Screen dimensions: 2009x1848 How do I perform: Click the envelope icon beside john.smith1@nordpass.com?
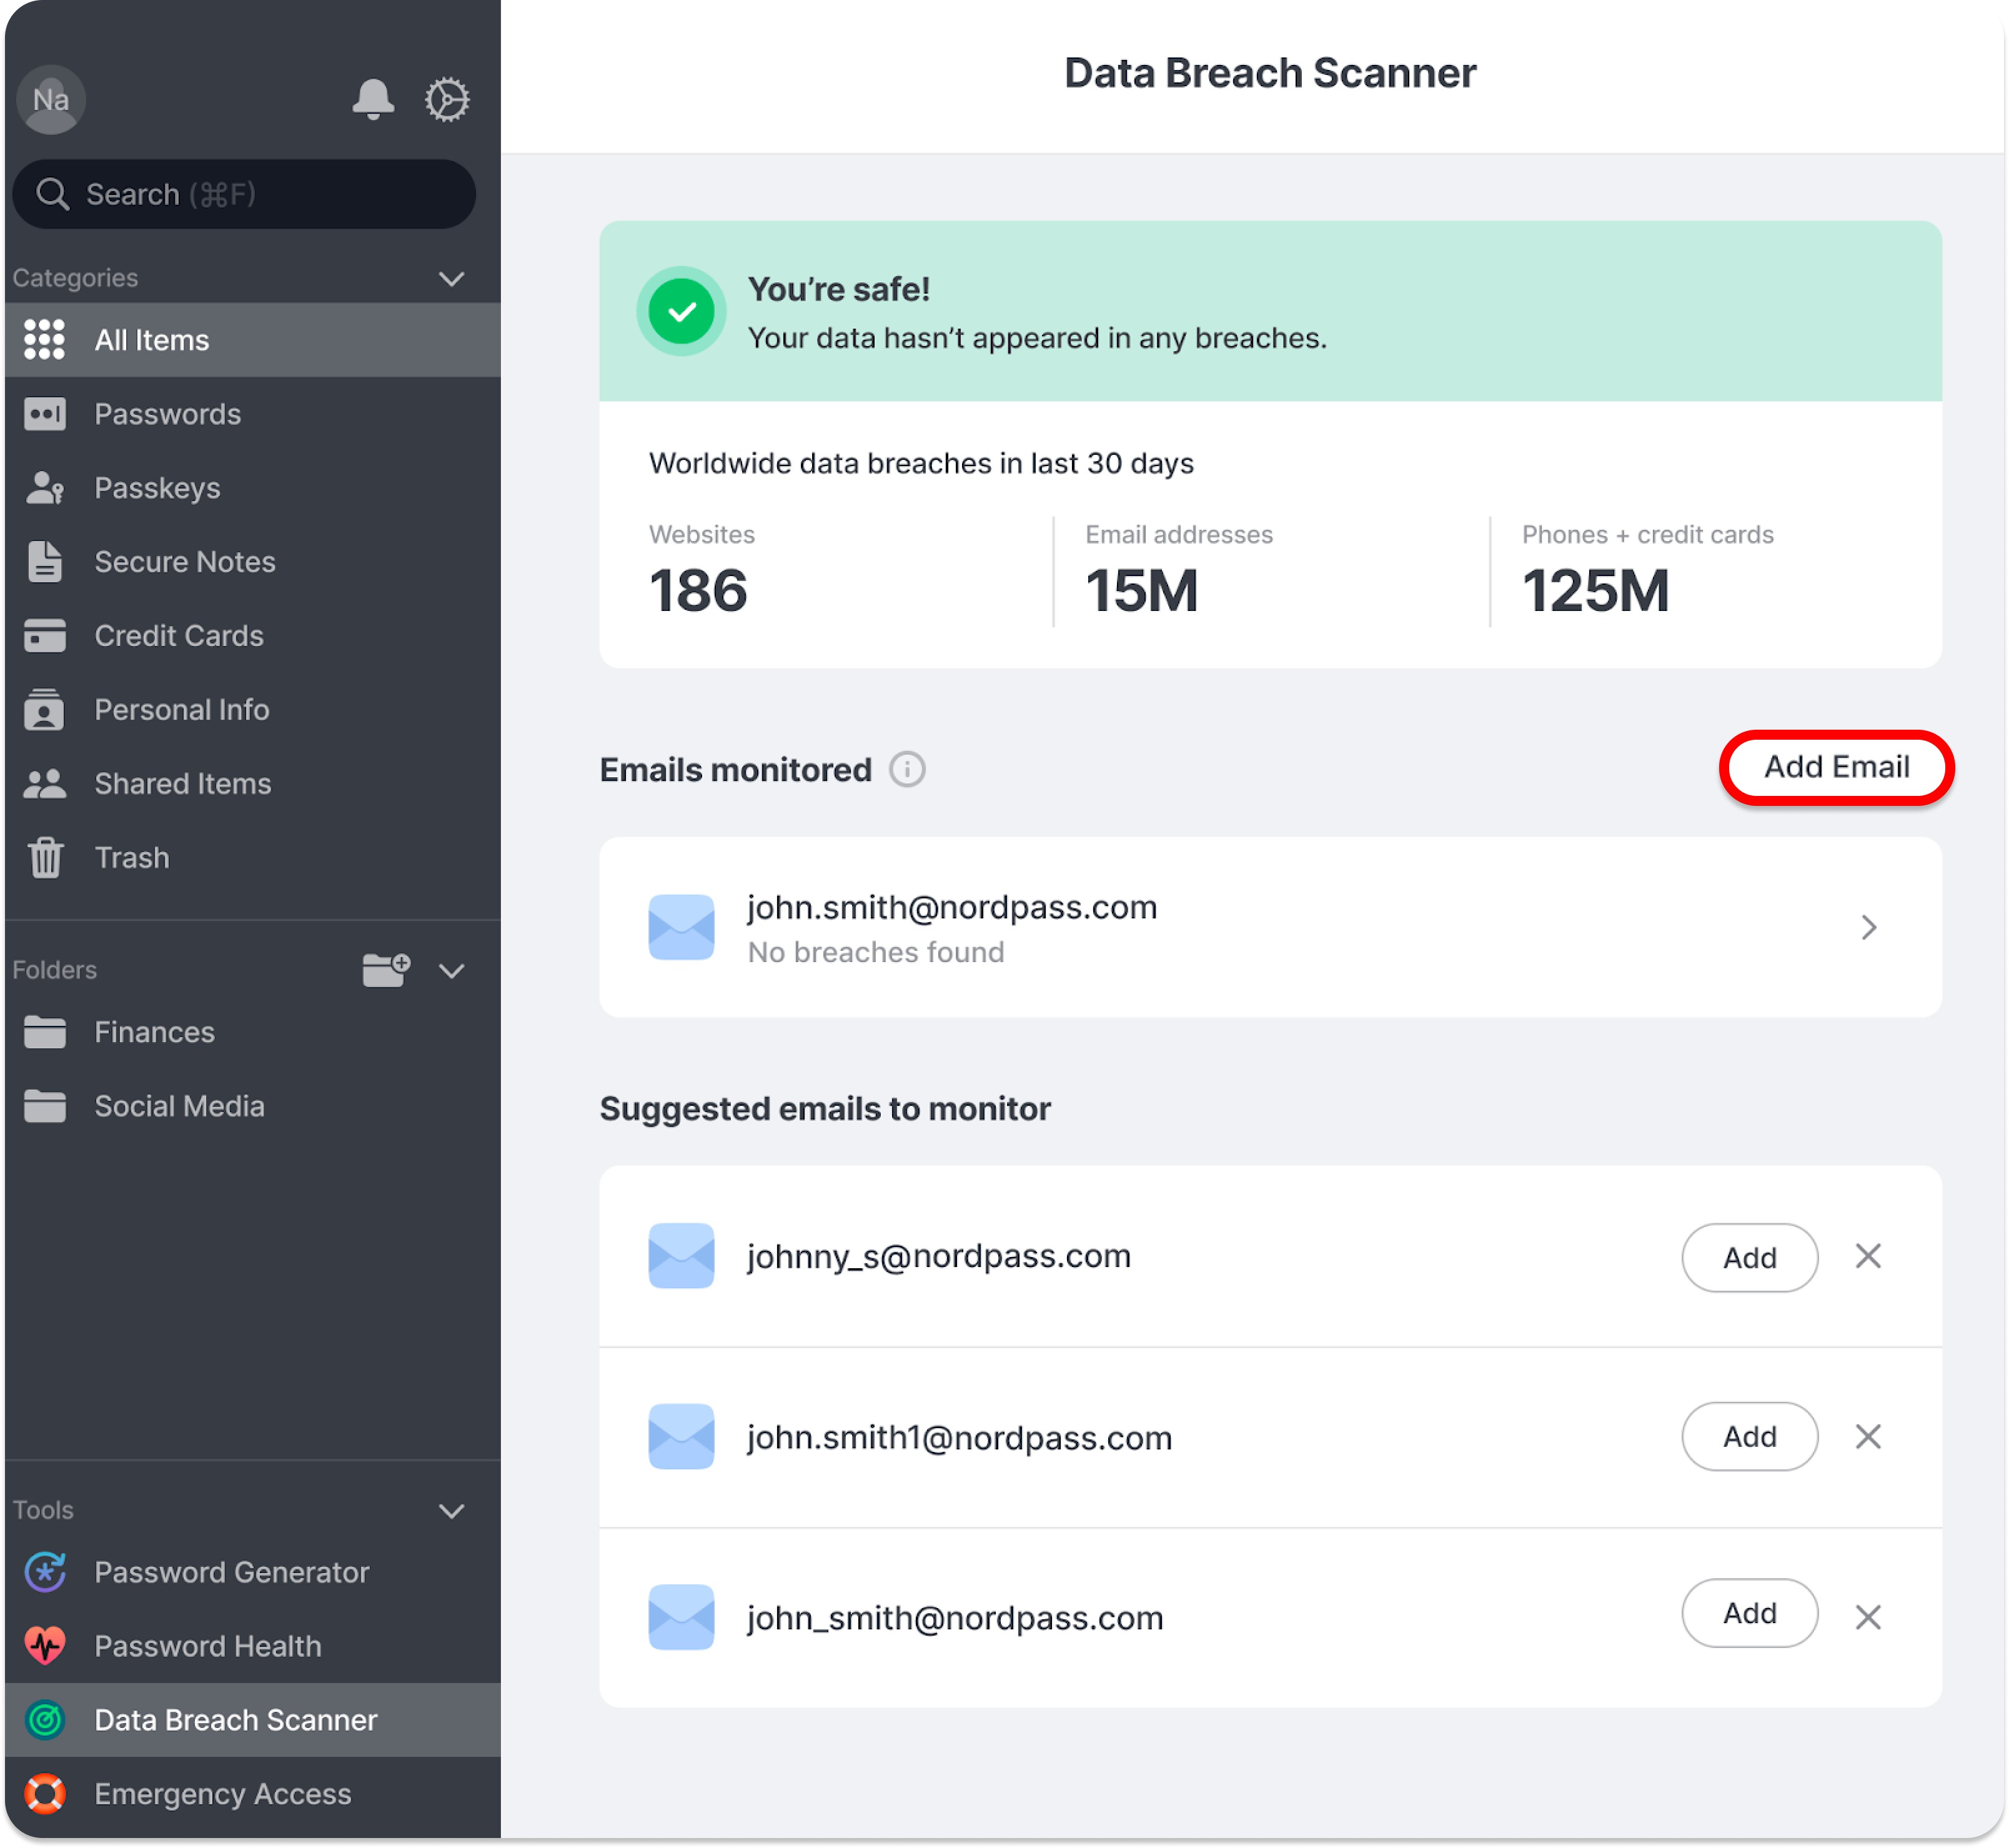(x=681, y=1437)
